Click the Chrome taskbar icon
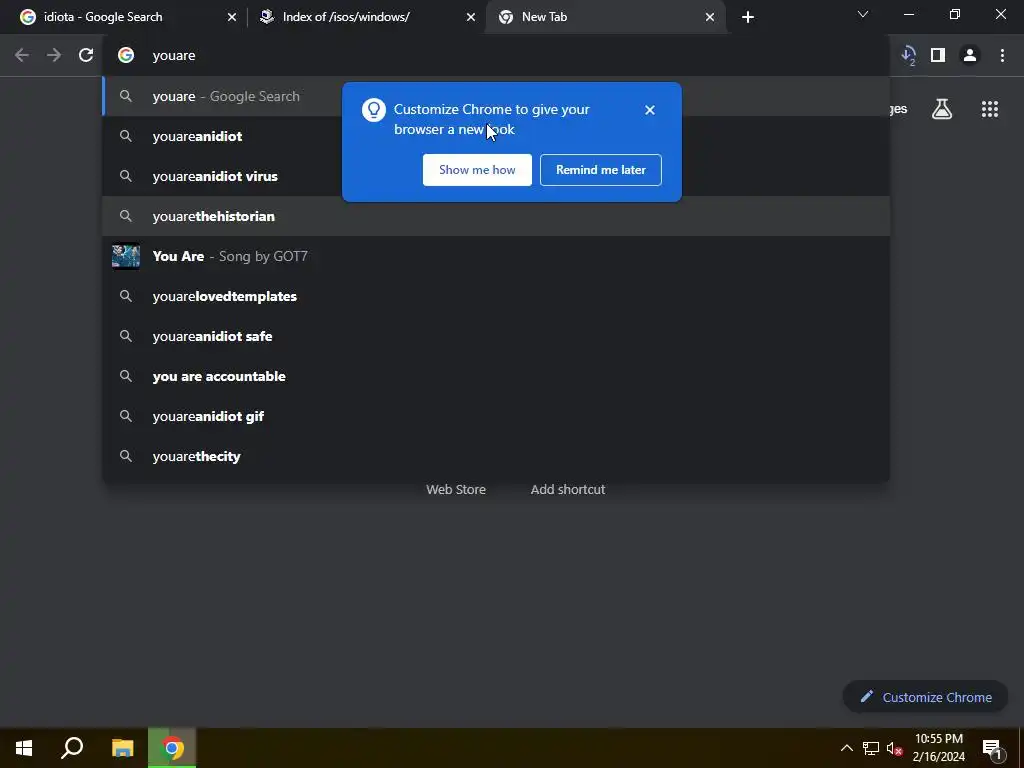The image size is (1024, 768). coord(172,748)
